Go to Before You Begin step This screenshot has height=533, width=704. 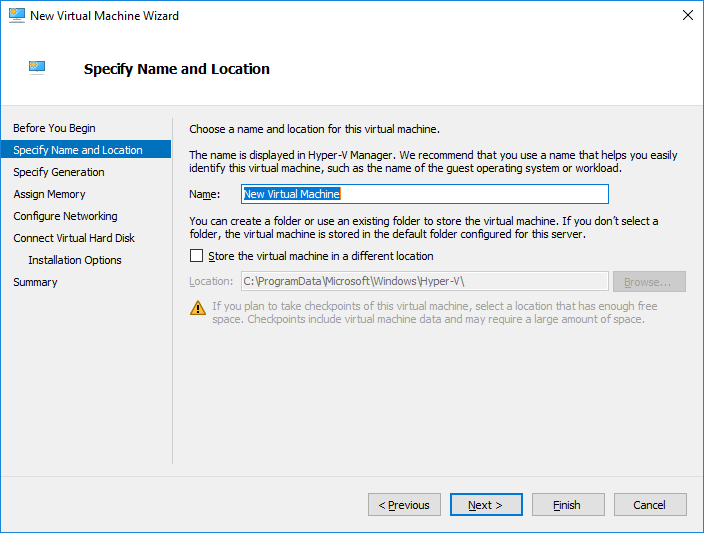[x=54, y=128]
